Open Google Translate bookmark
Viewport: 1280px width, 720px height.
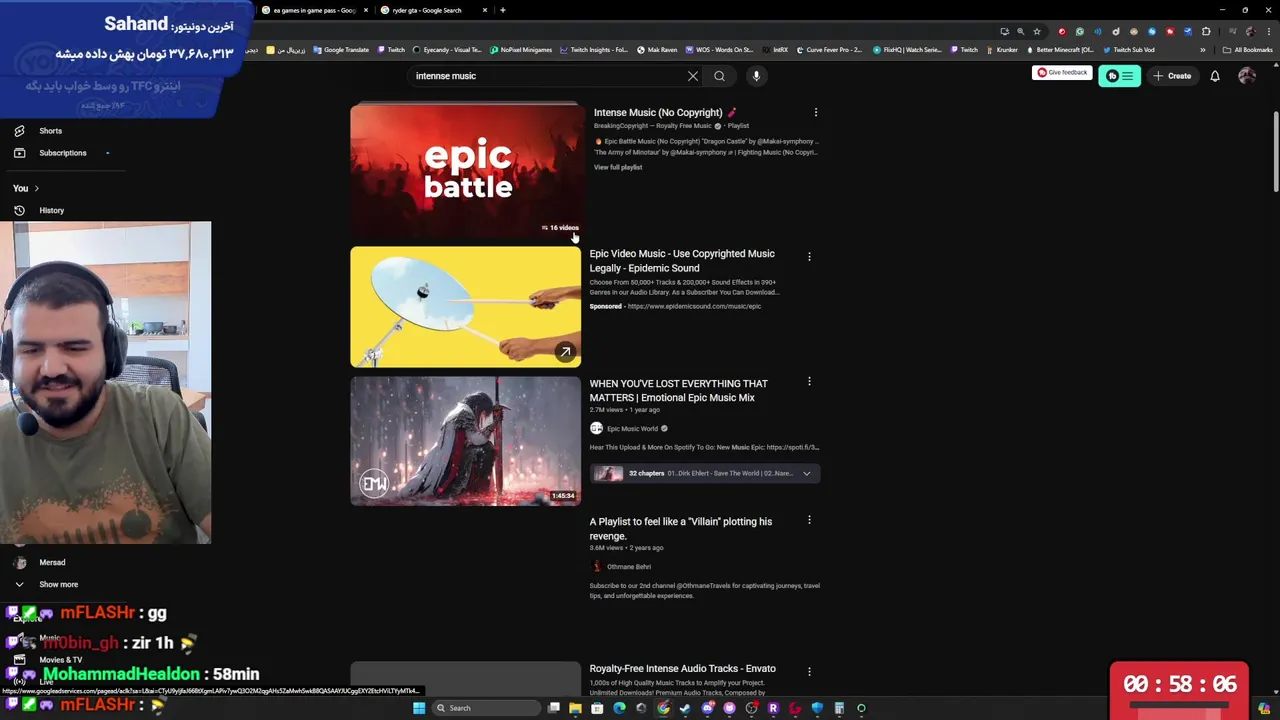[340, 50]
